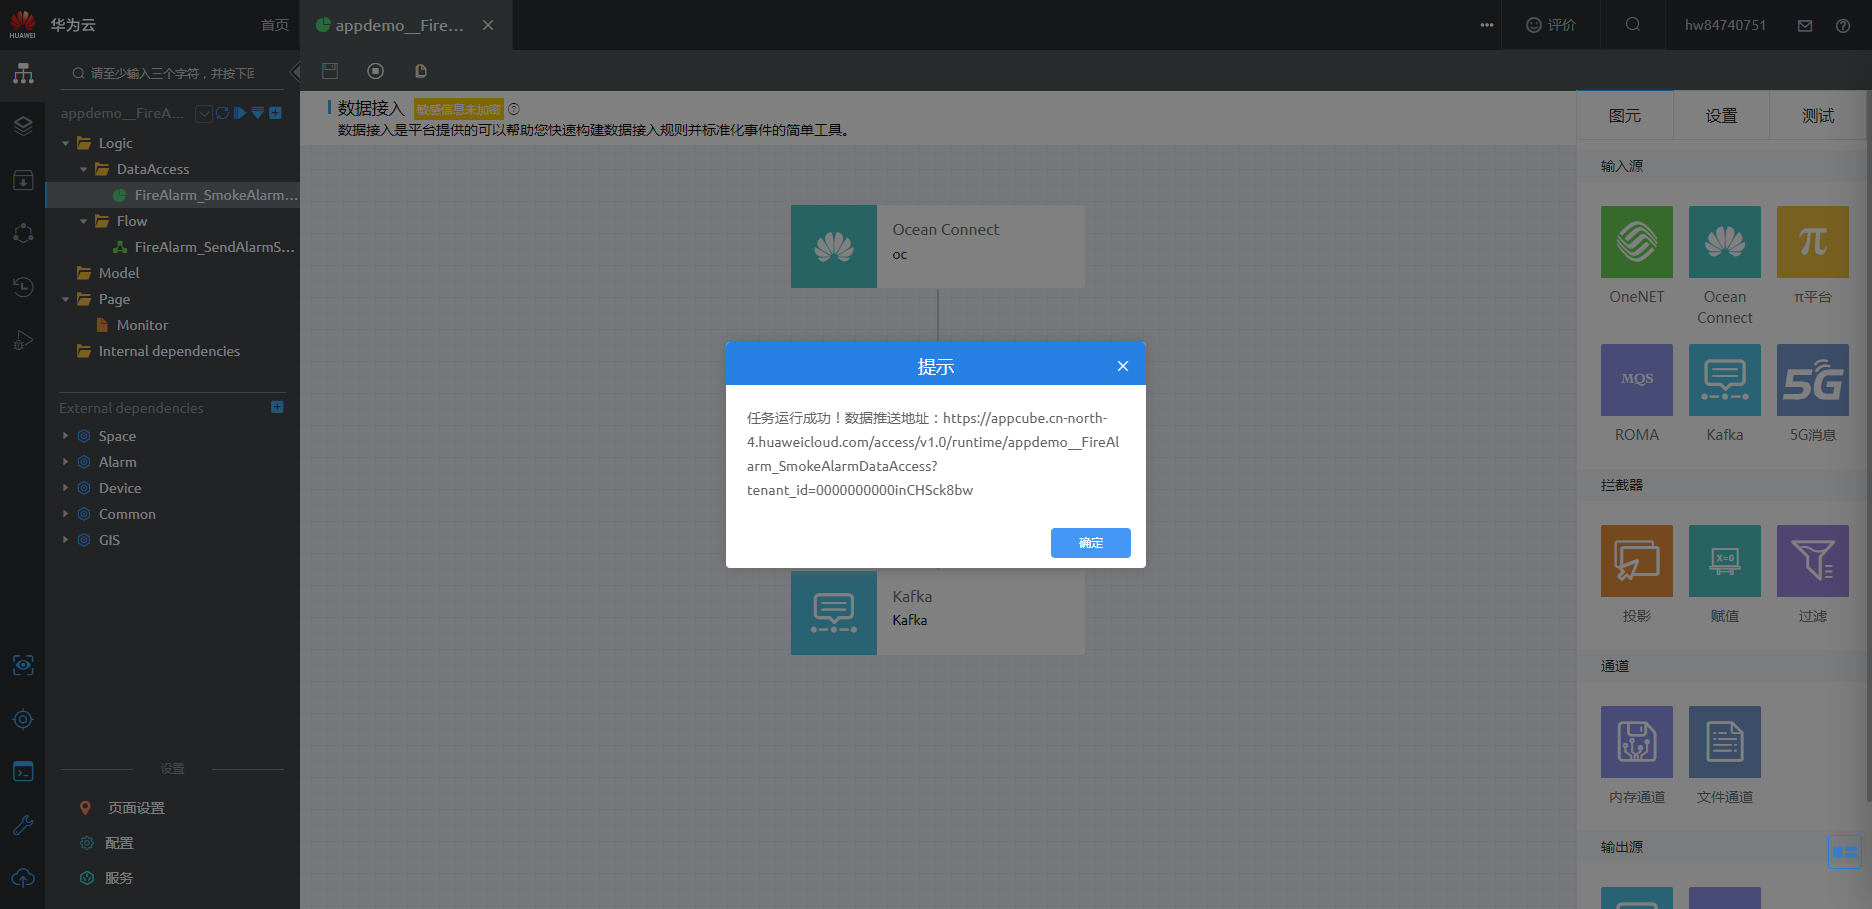The width and height of the screenshot is (1872, 909).
Task: Click the connected-nodes sidebar icon
Action: point(23,233)
